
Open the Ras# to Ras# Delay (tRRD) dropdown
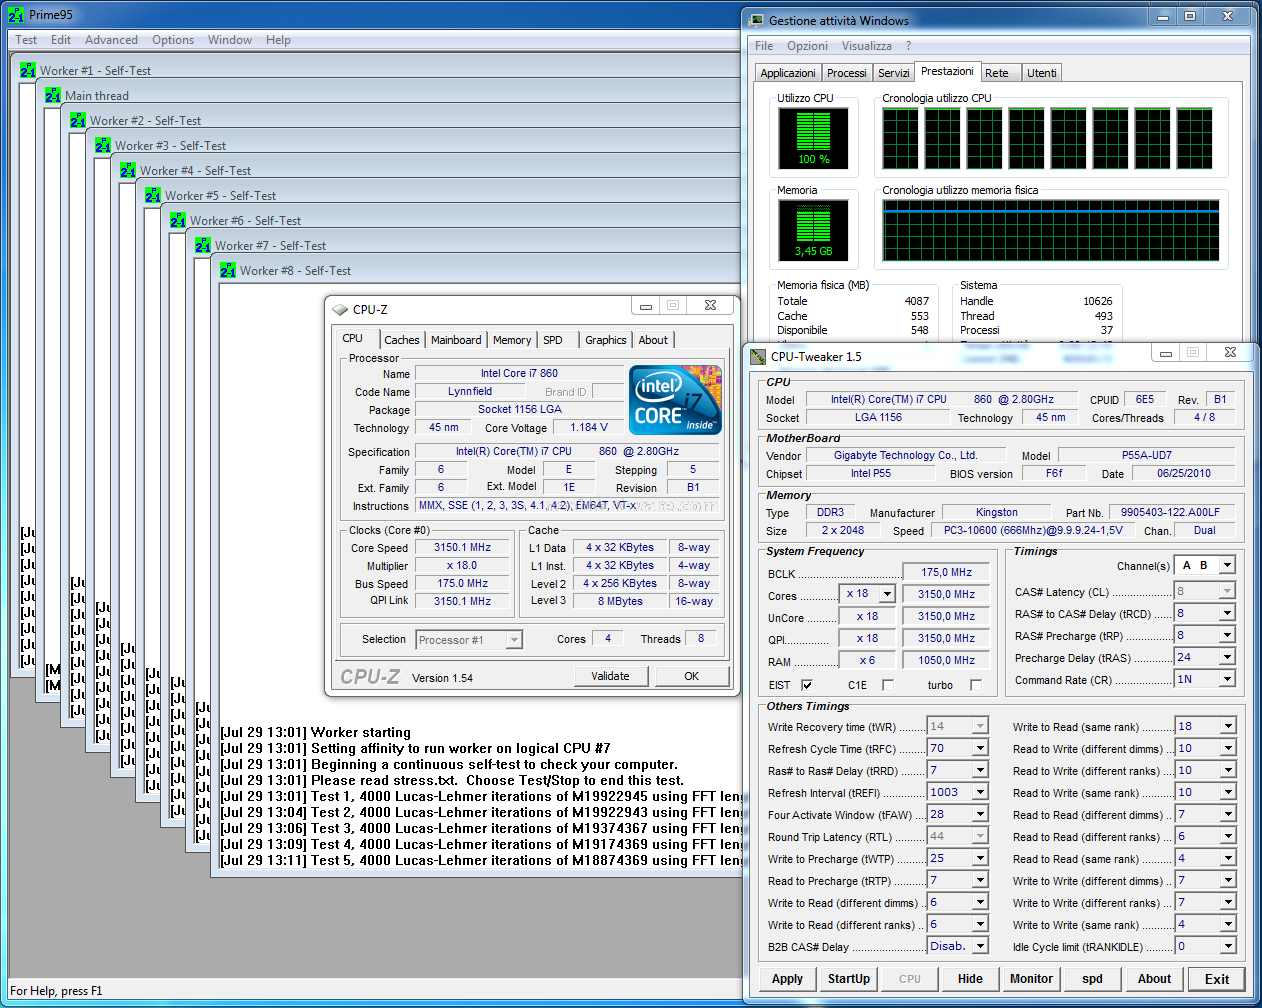[x=980, y=770]
